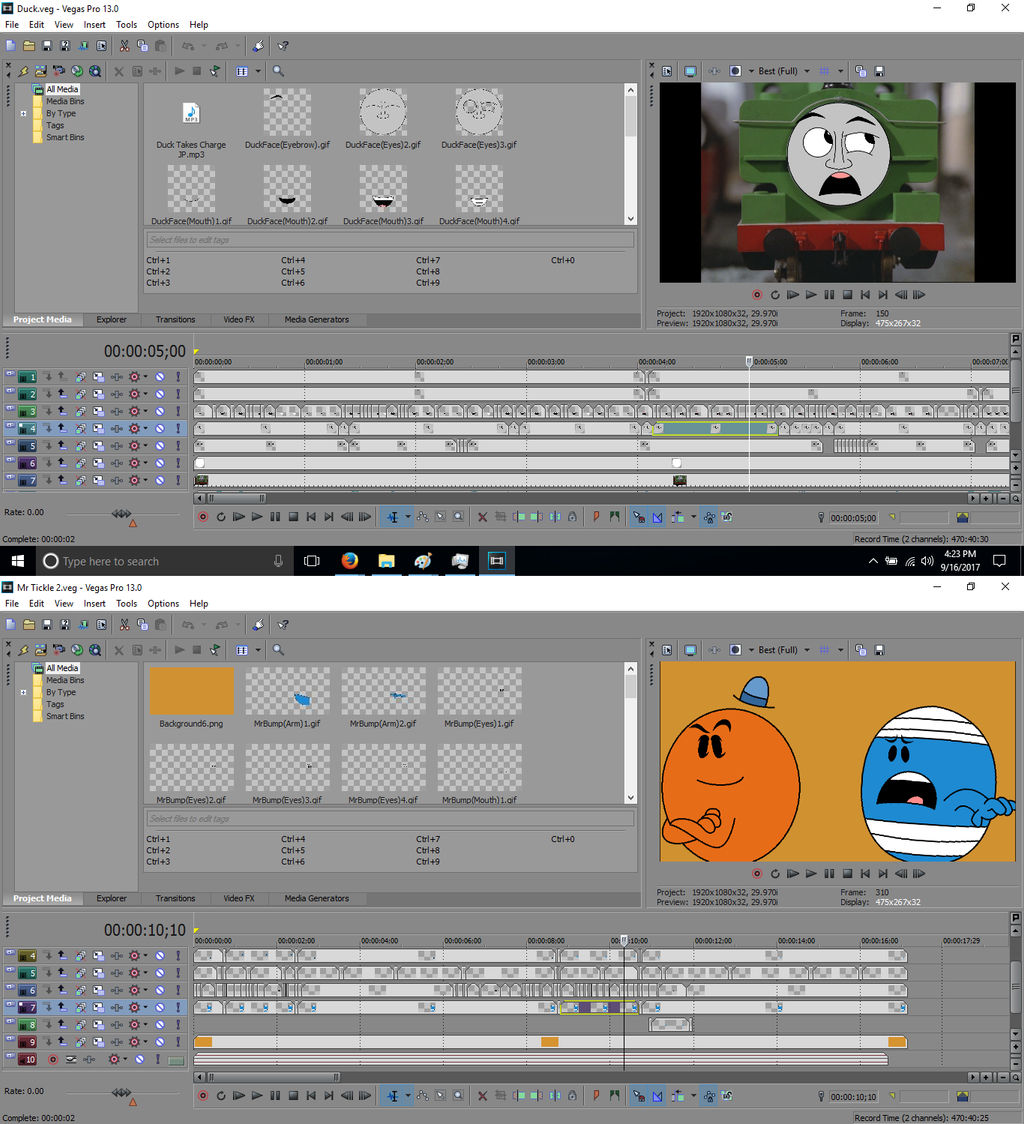Viewport: 1024px width, 1124px height.
Task: Open Track FX on Duck.veg track 6
Action: click(x=115, y=463)
